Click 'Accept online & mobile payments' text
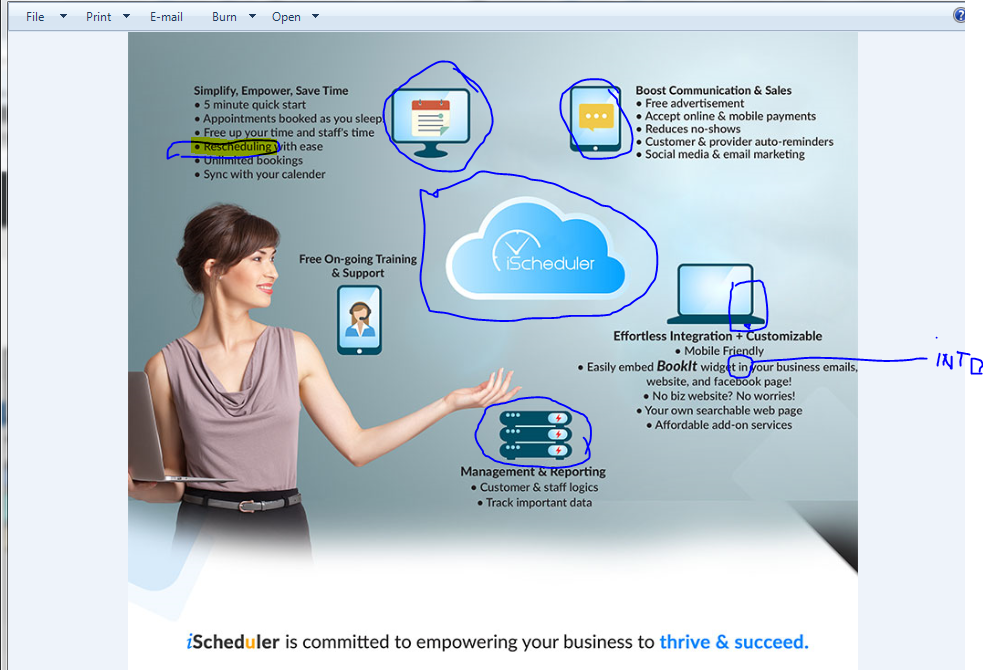Image resolution: width=983 pixels, height=670 pixels. pos(730,116)
